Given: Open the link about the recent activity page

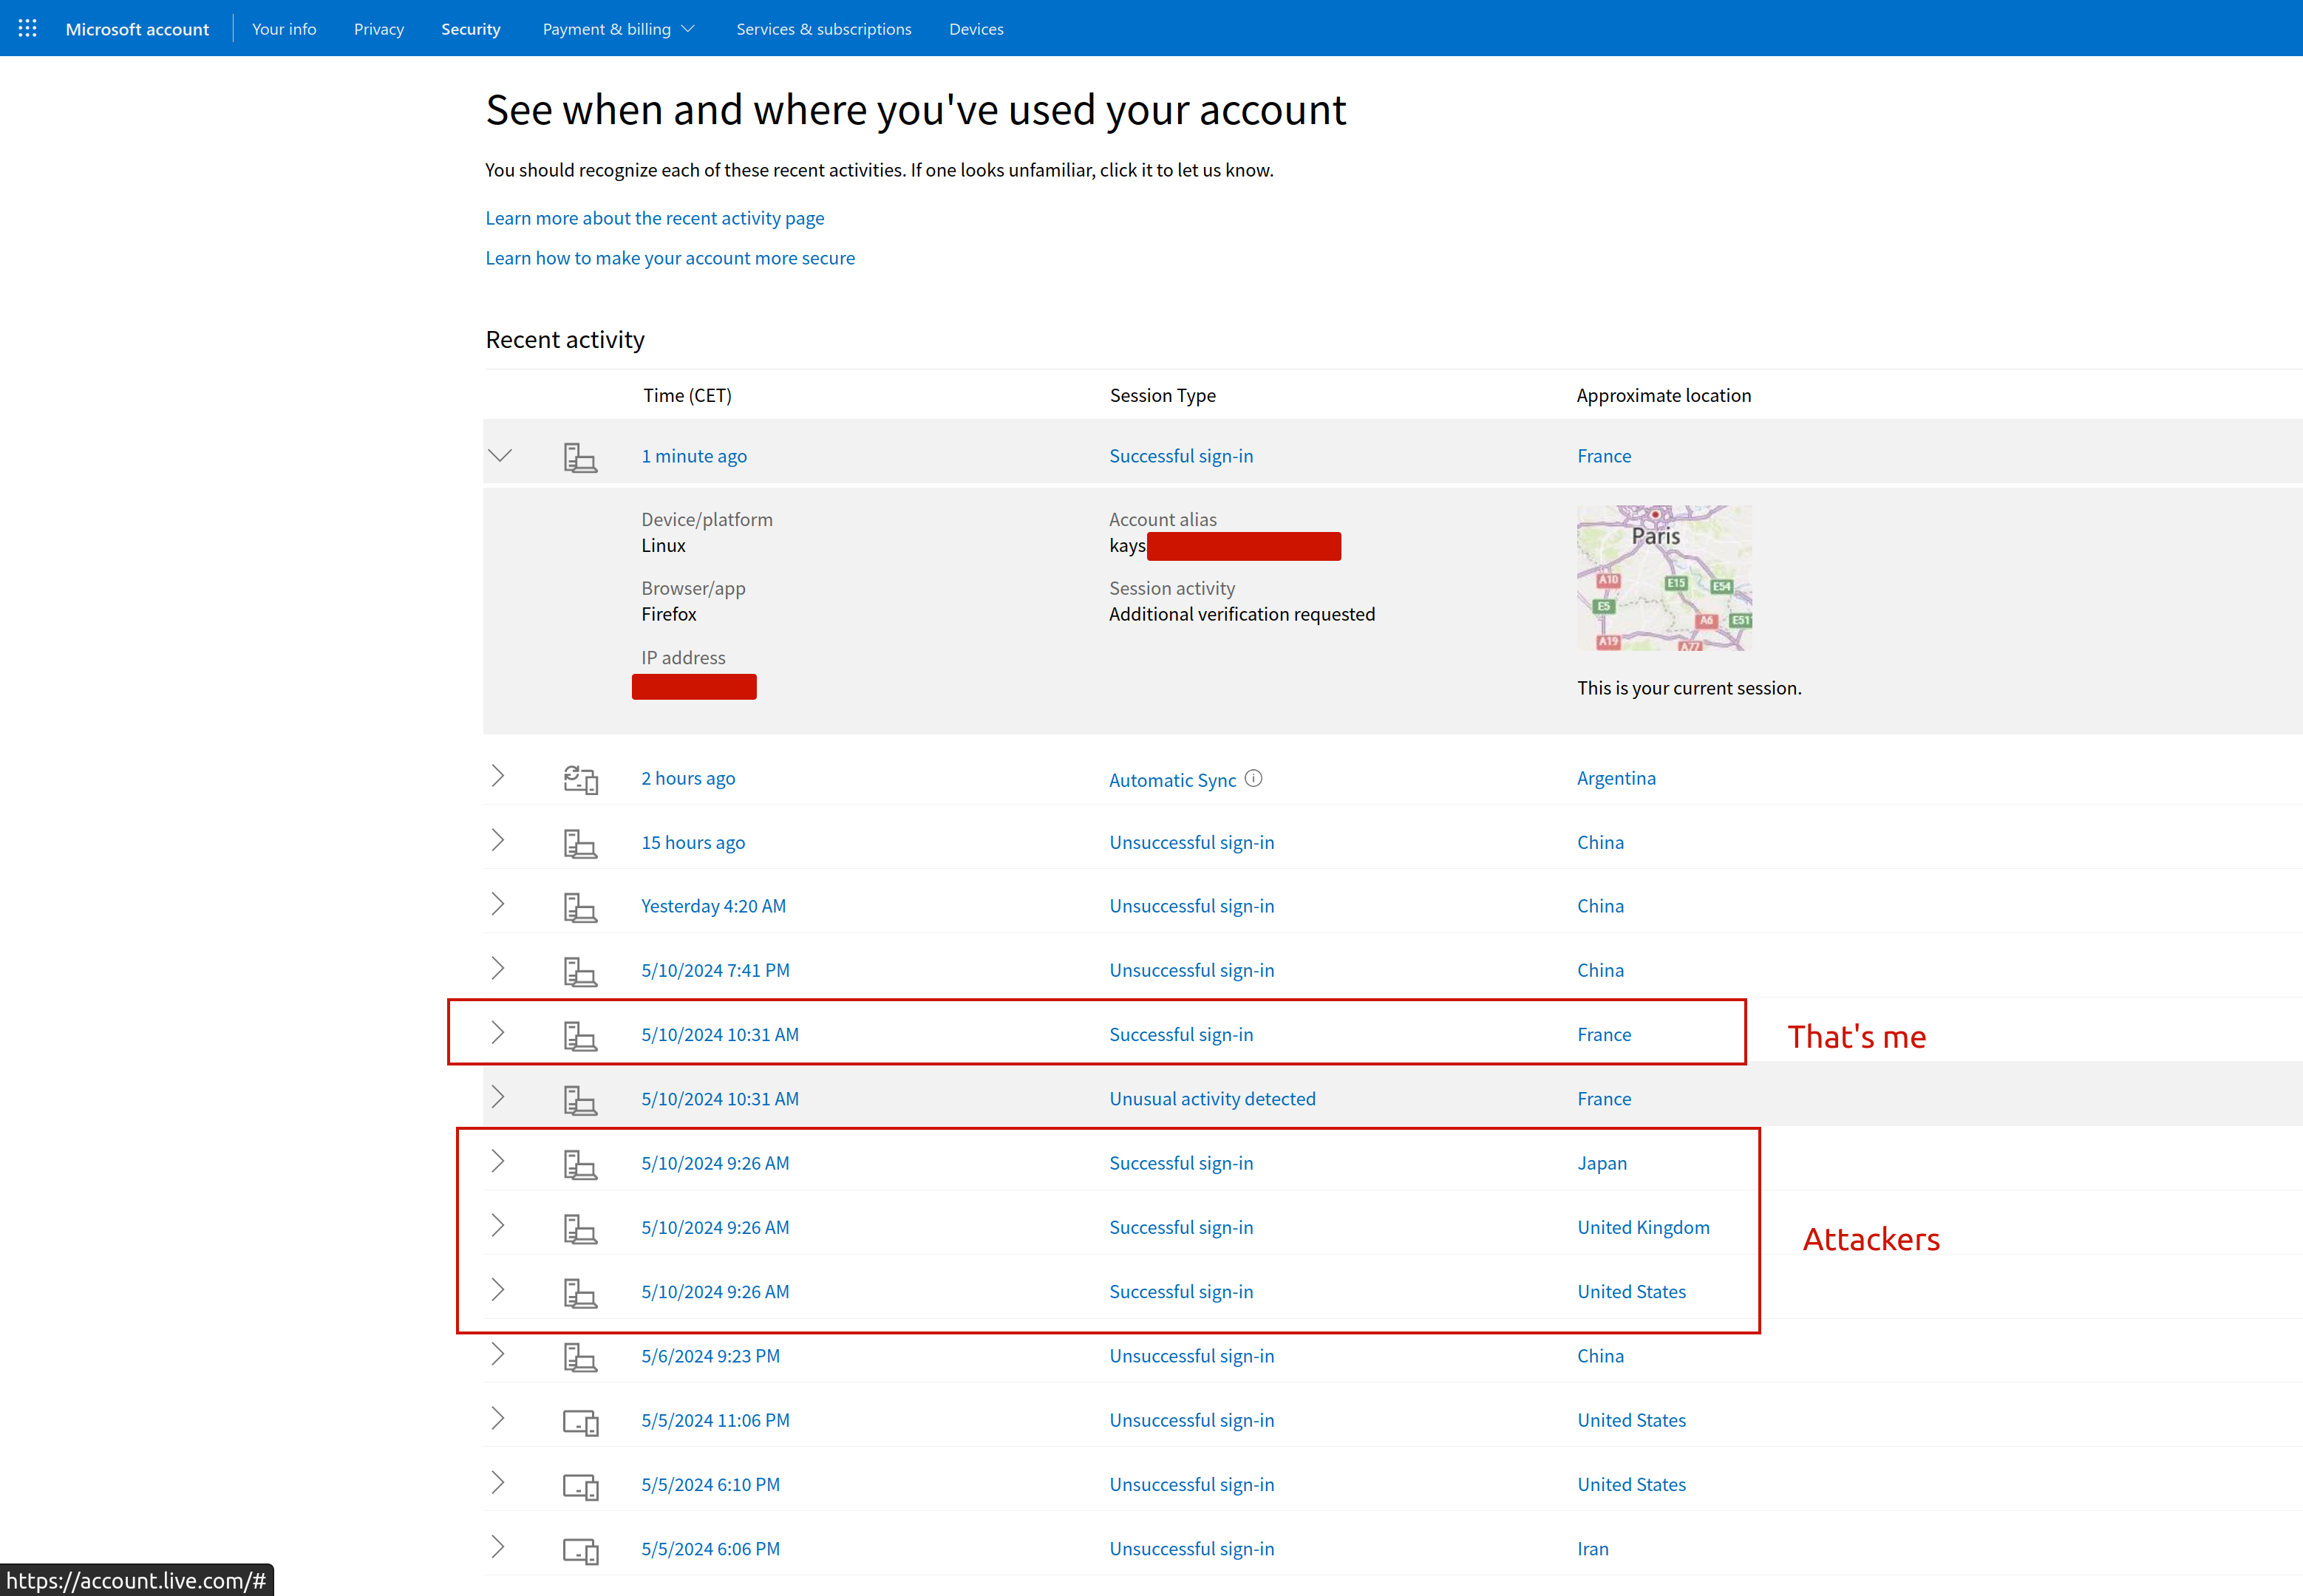Looking at the screenshot, I should coord(654,218).
